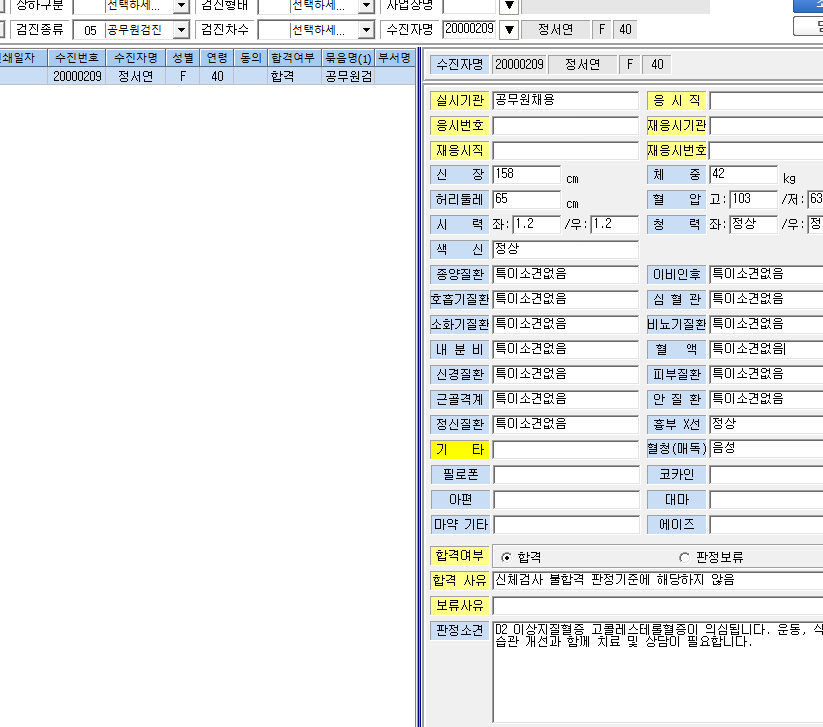
Task: Select the 판정보류 radio button
Action: point(684,557)
